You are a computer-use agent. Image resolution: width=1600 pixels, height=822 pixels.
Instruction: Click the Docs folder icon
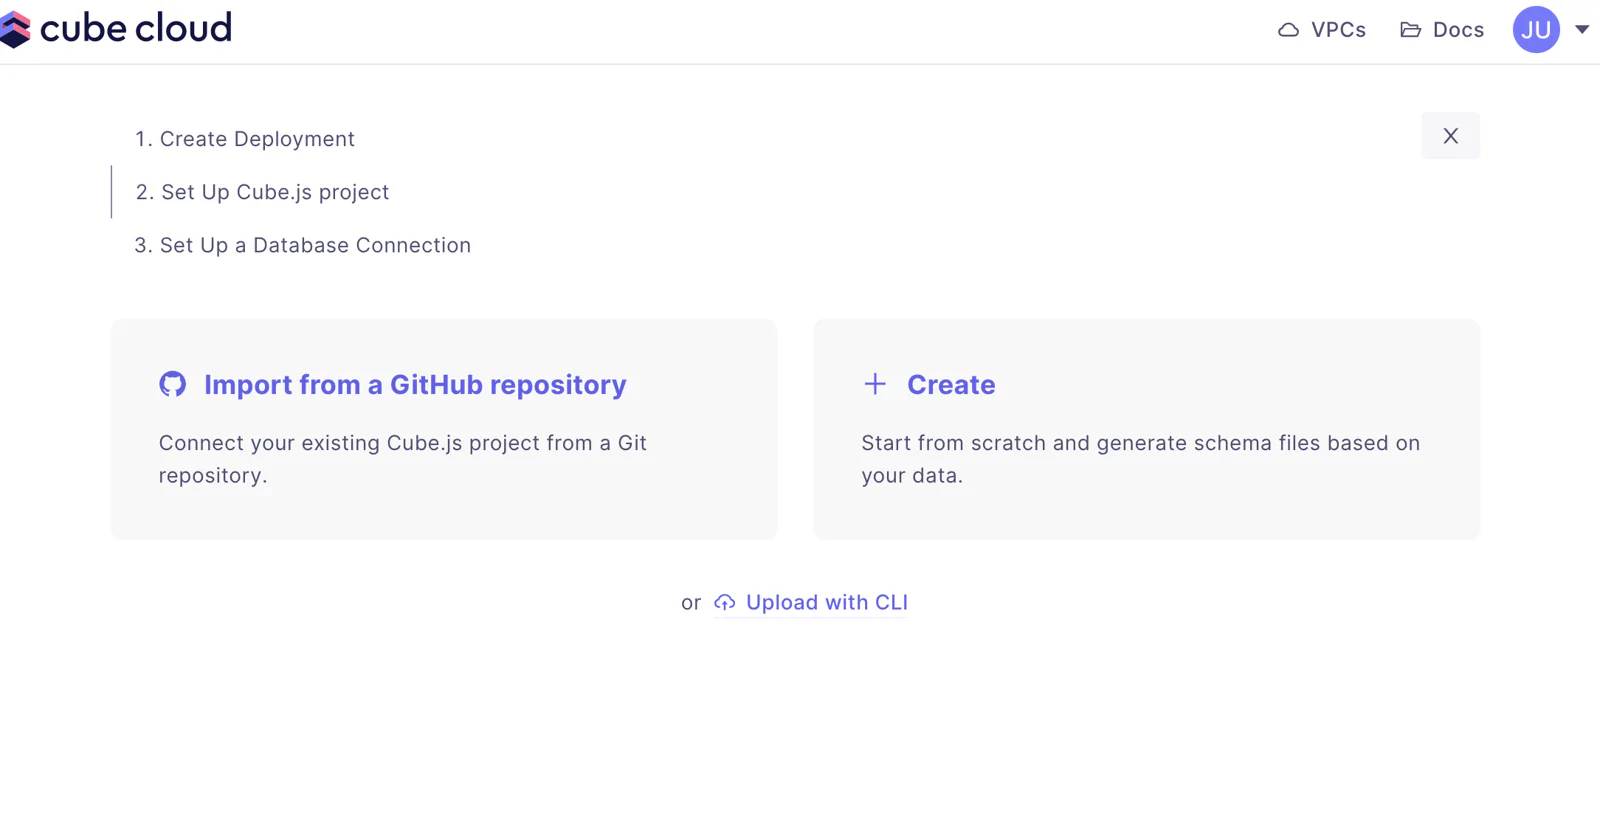pyautogui.click(x=1411, y=30)
